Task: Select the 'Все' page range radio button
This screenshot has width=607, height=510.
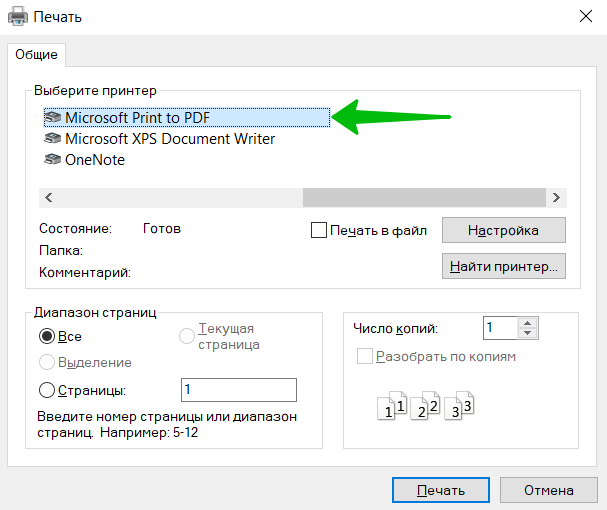Action: pos(47,336)
